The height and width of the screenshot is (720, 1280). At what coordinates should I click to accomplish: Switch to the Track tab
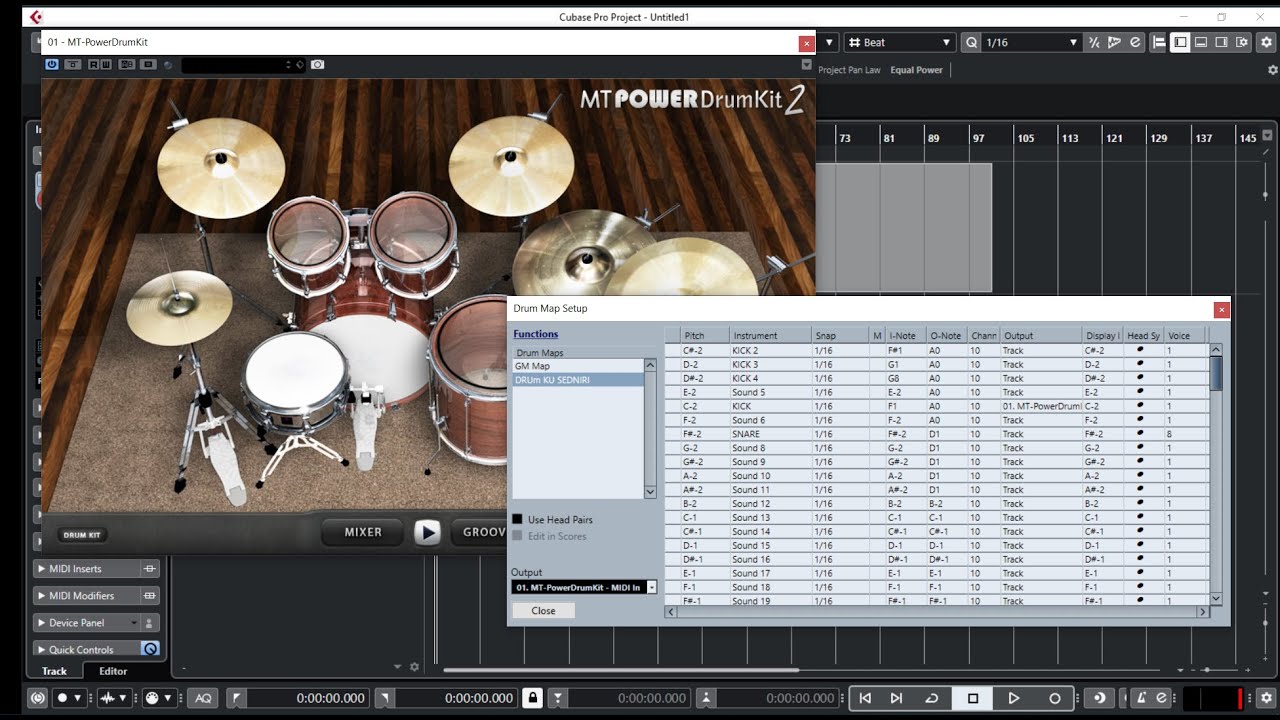pyautogui.click(x=54, y=671)
